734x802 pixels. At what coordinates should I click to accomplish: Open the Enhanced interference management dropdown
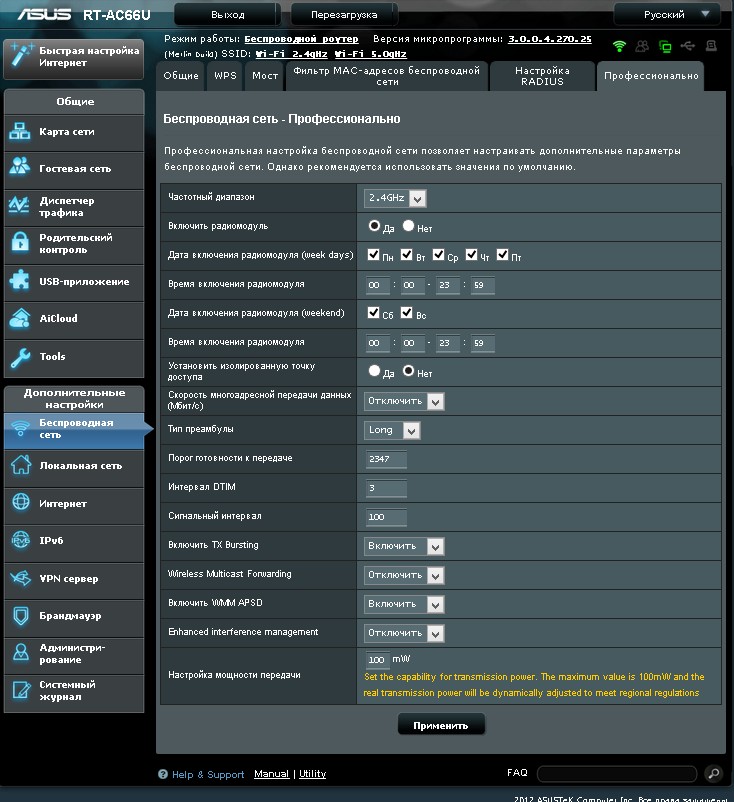tap(404, 633)
